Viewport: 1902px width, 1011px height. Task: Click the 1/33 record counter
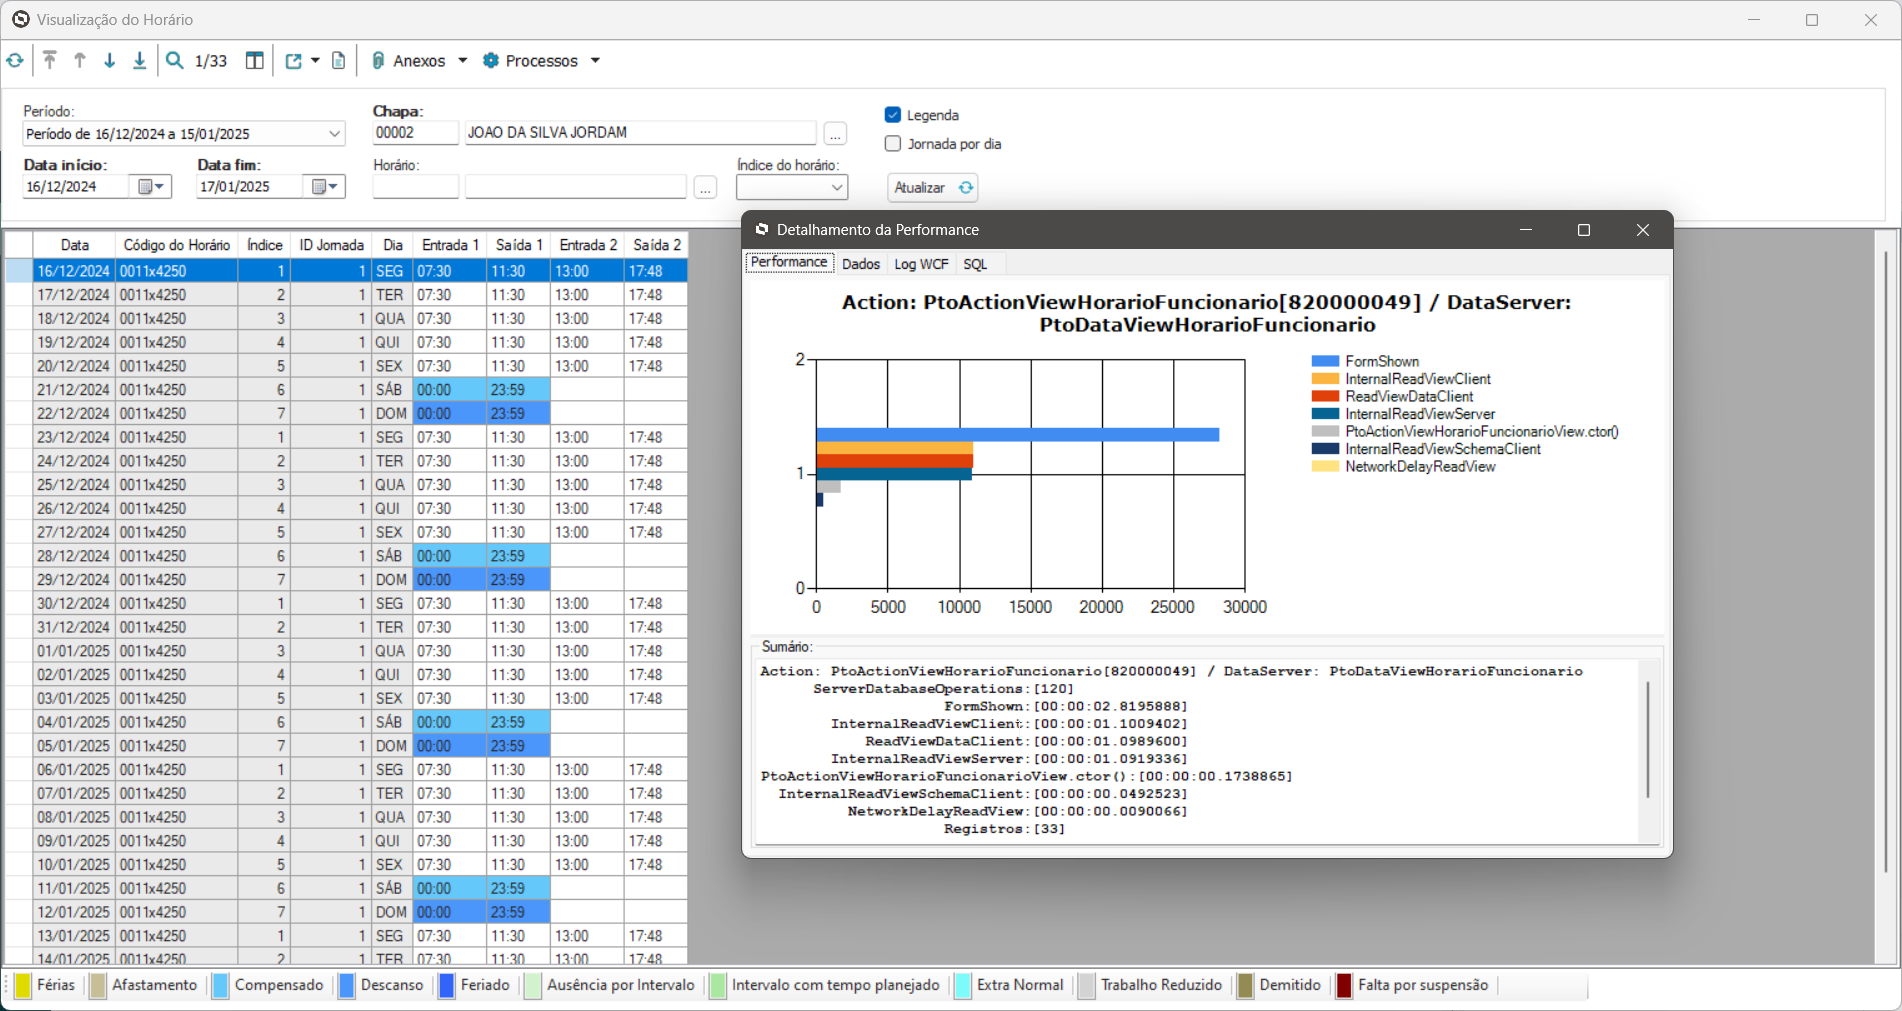pos(211,61)
